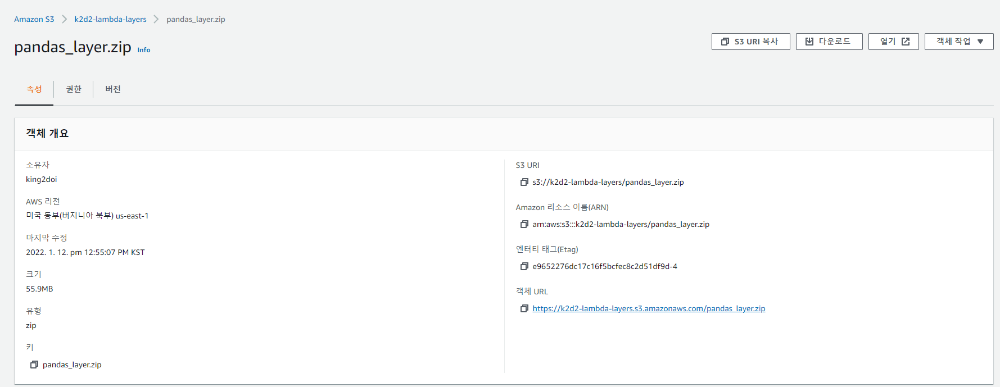The width and height of the screenshot is (1000, 387).
Task: Click the S3 URI field label
Action: click(527, 166)
